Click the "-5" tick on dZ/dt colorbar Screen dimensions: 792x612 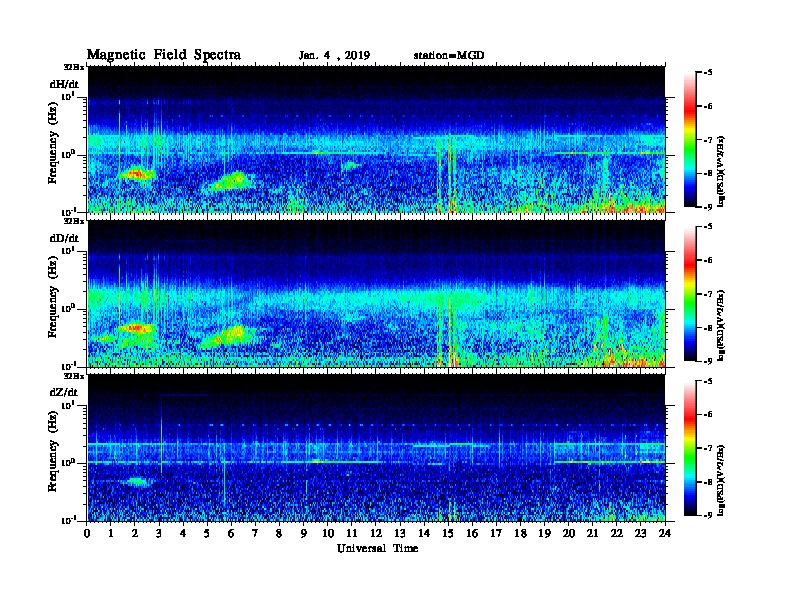tap(708, 381)
